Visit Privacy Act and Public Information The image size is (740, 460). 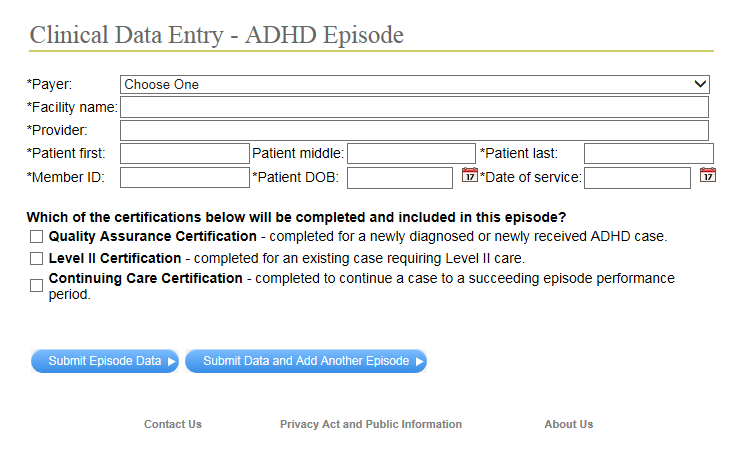(x=371, y=424)
